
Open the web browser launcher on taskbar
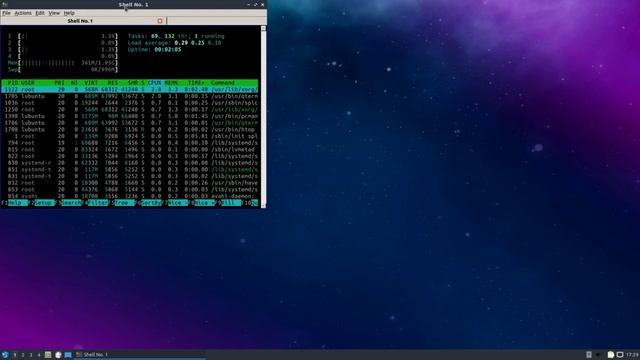tap(58, 355)
